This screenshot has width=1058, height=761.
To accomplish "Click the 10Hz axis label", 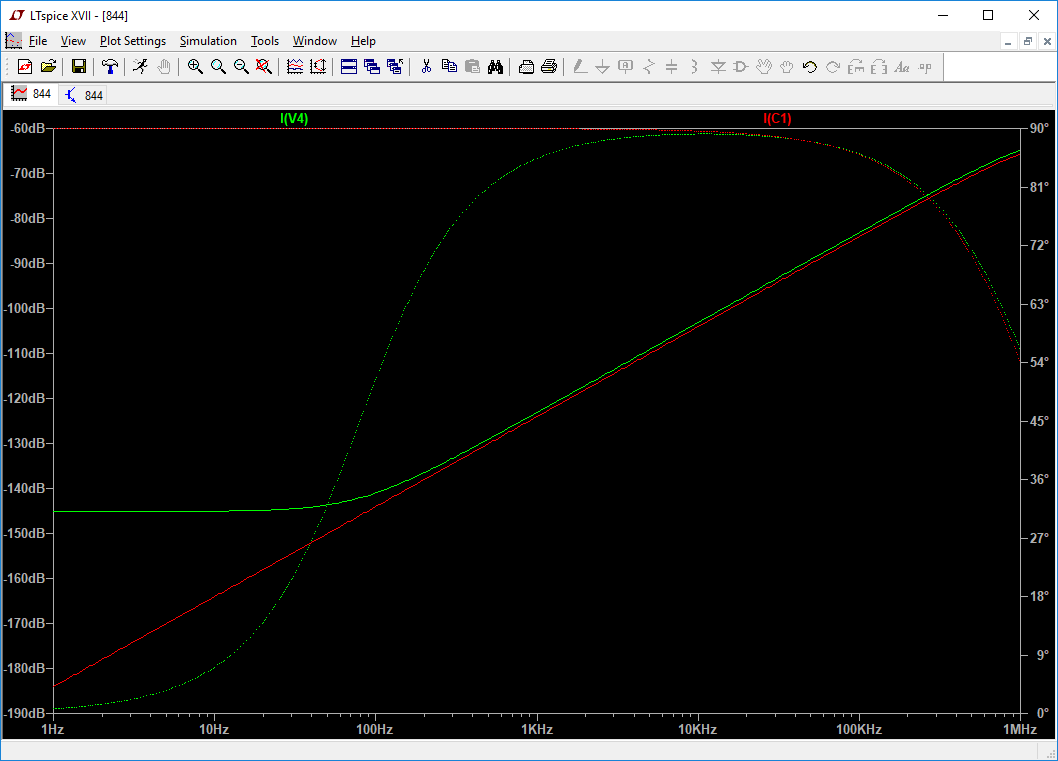I will (x=214, y=729).
